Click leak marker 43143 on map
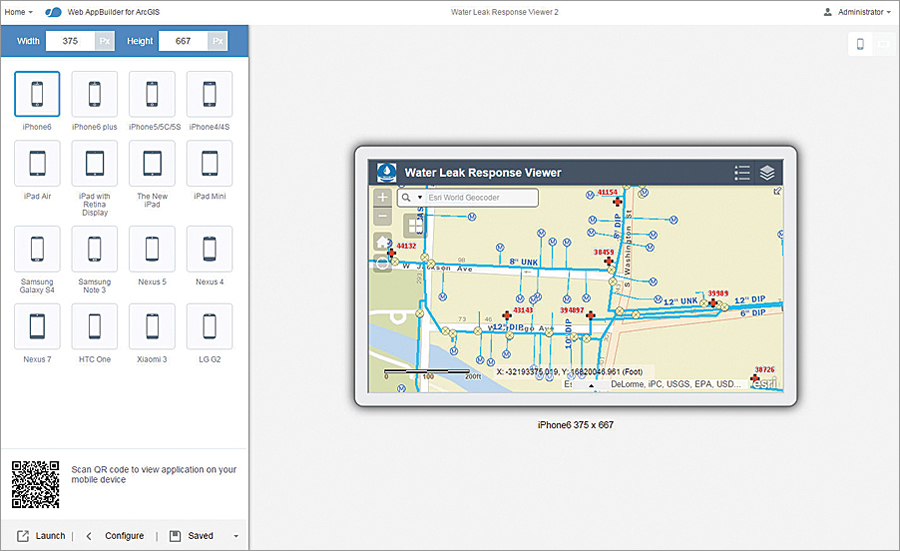Screen dimensions: 900x551 507,315
